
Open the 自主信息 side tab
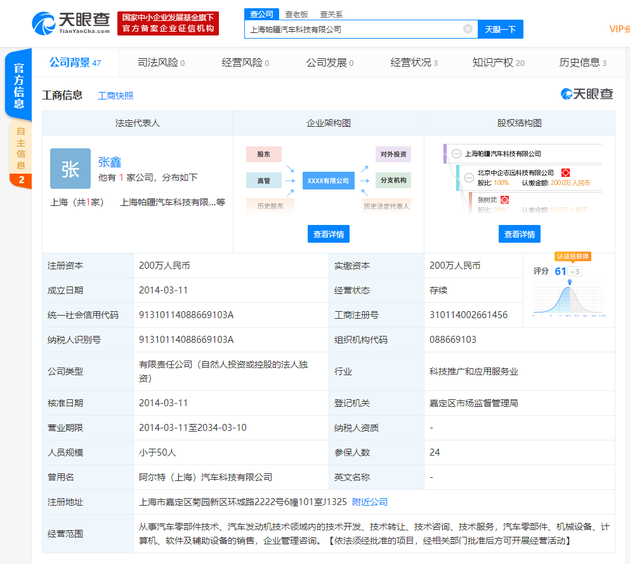click(x=21, y=156)
